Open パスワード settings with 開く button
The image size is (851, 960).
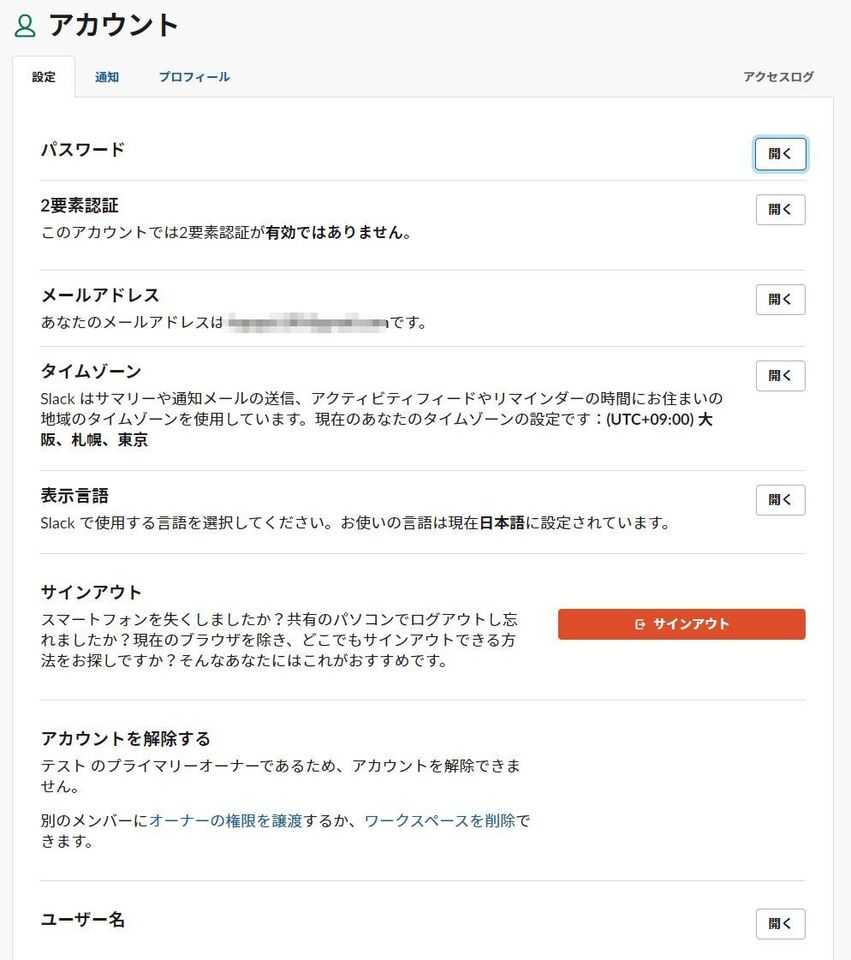click(x=780, y=153)
